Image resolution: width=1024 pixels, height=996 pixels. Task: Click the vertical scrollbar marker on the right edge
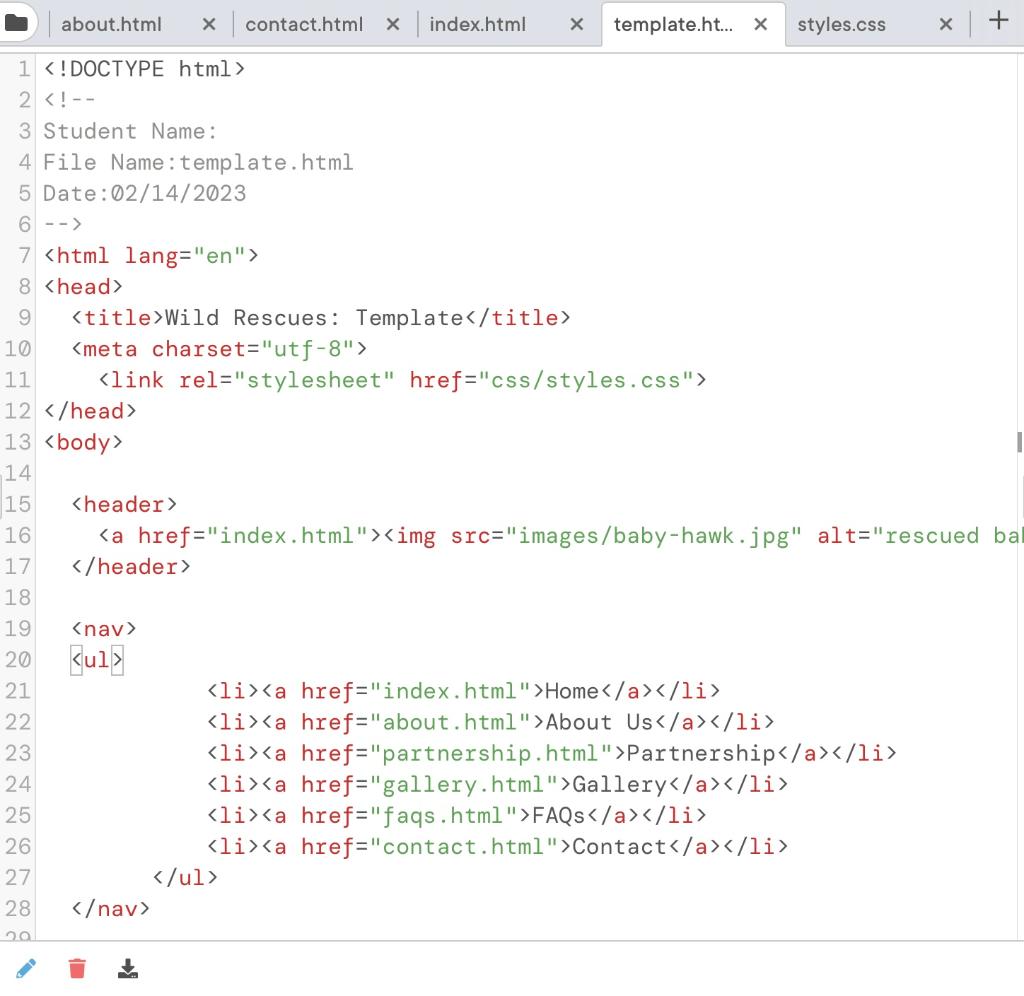(1019, 442)
